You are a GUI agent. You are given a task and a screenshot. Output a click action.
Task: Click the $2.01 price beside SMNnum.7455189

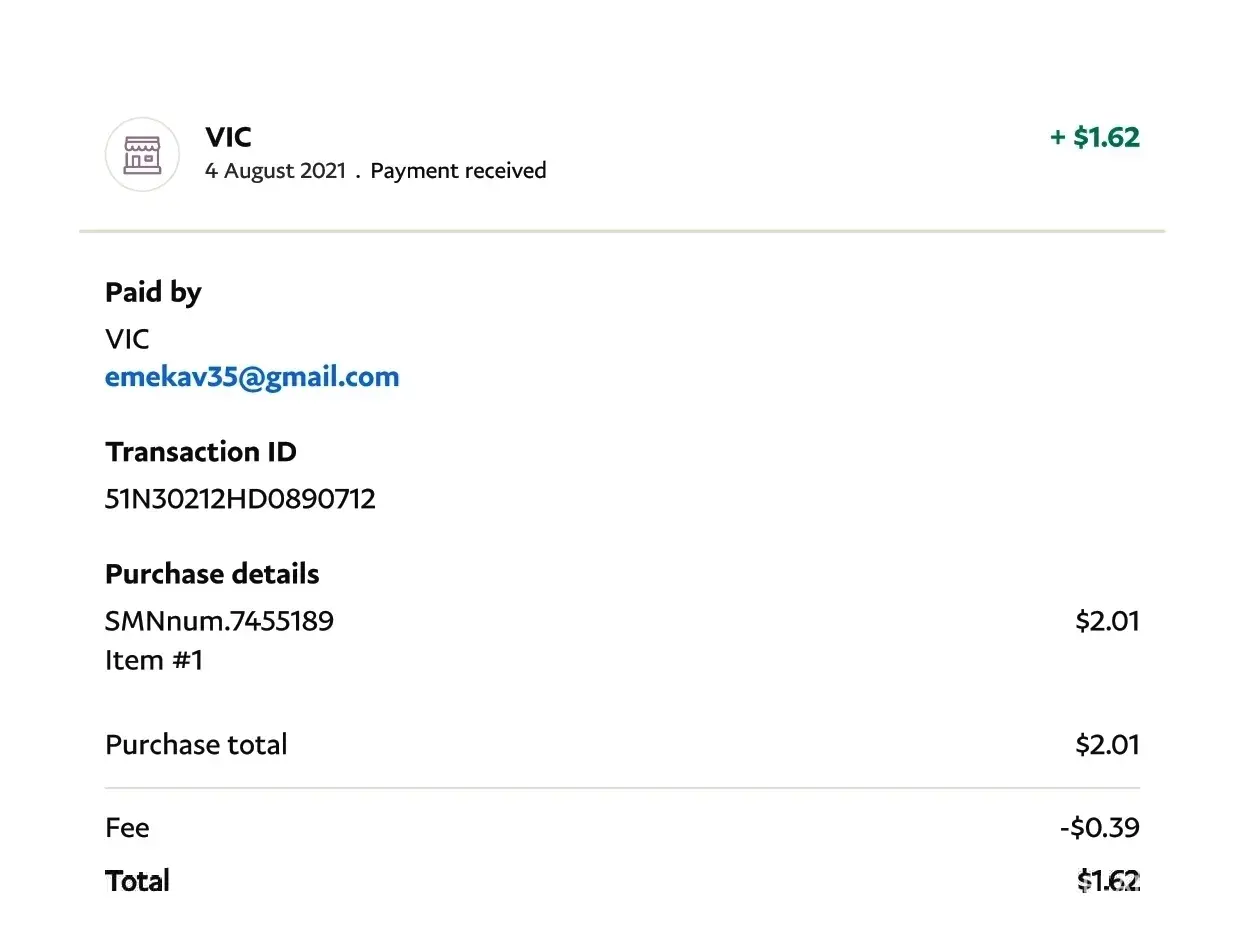coord(1107,621)
